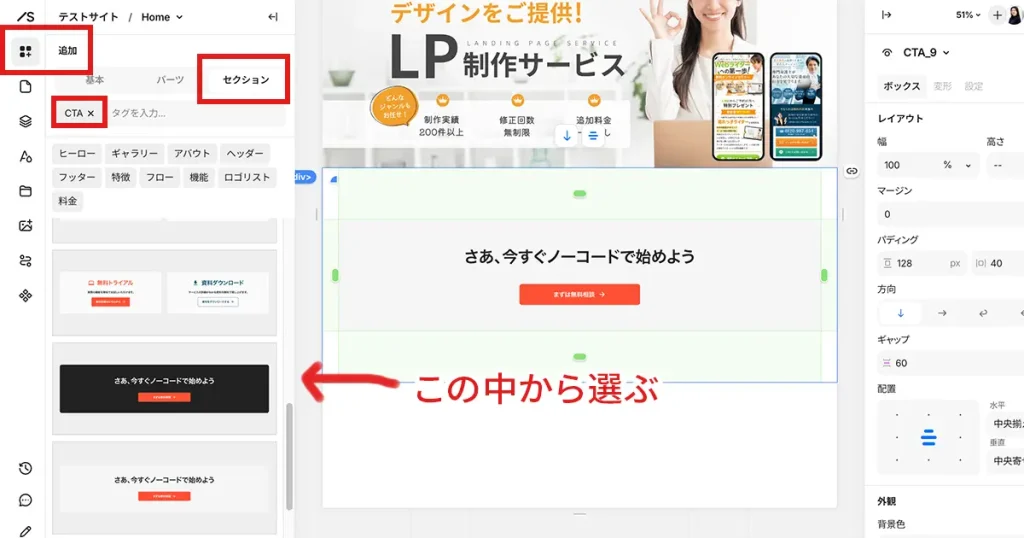Viewport: 1024px width, 538px height.
Task: Open the 垂直 中央寄せ dropdown
Action: 1008,461
